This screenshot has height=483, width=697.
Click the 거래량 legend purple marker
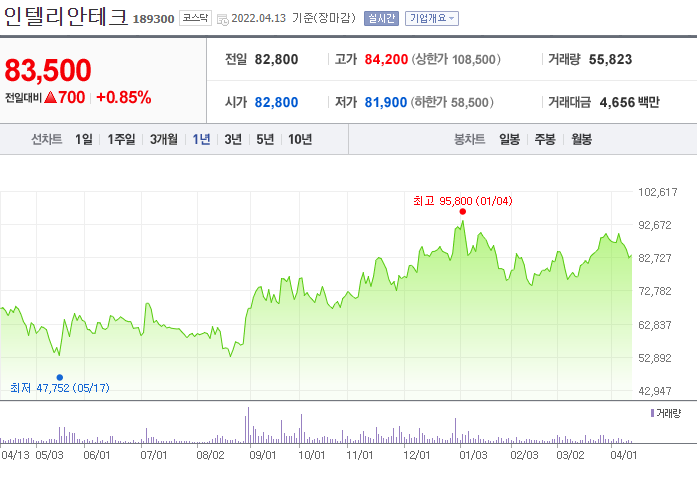[x=652, y=413]
